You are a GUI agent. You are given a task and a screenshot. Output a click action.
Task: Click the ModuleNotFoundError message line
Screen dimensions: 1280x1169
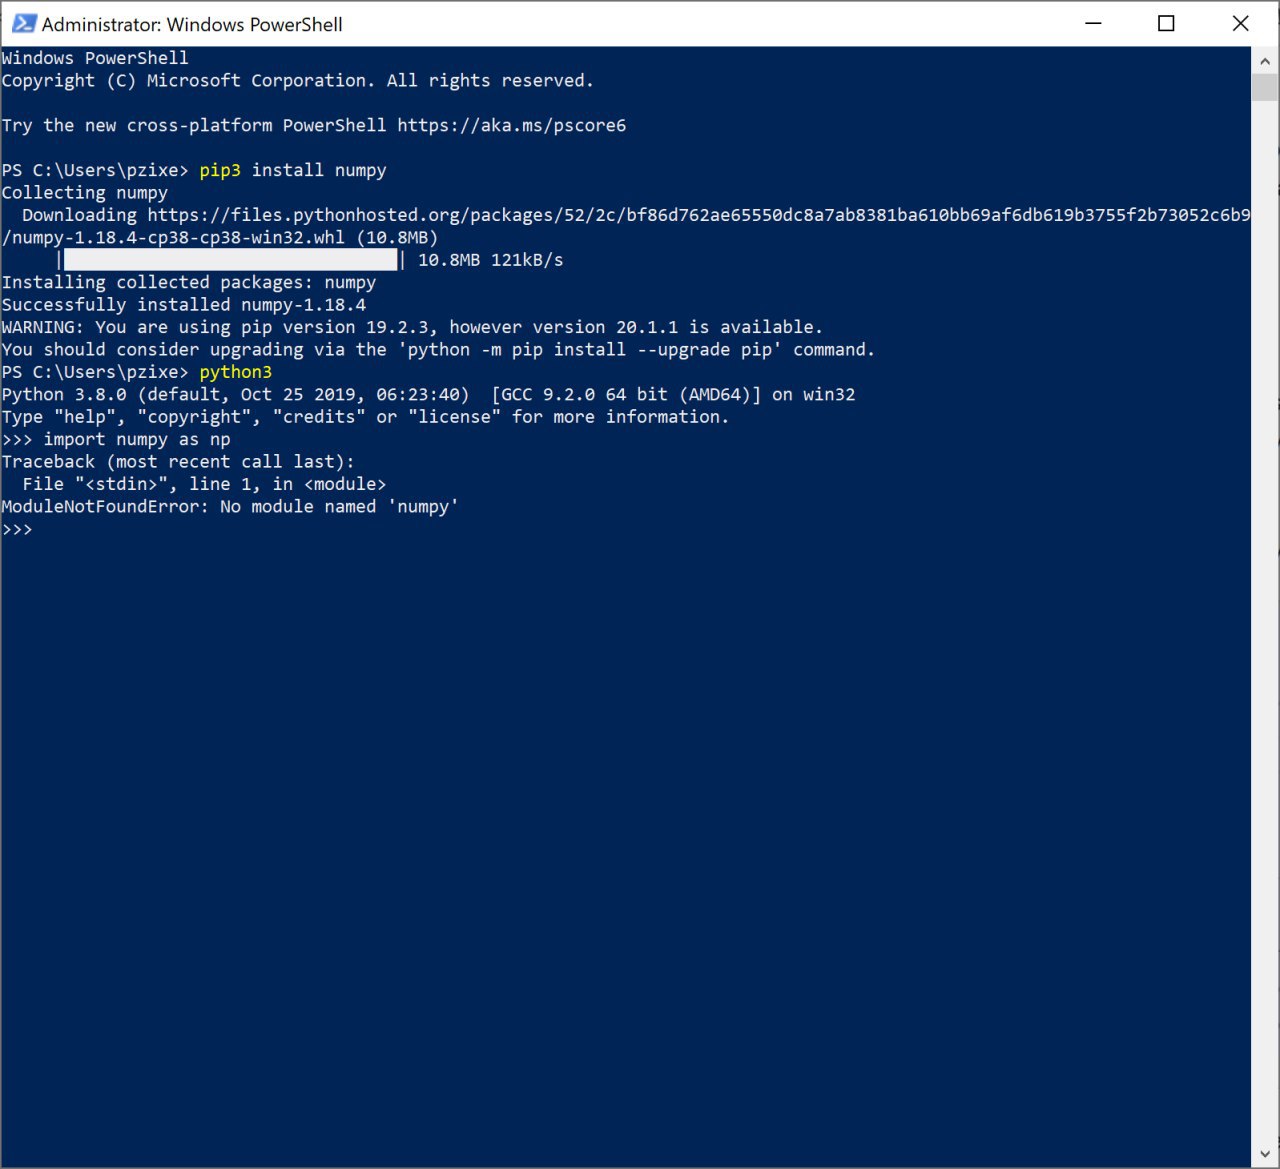pos(230,507)
